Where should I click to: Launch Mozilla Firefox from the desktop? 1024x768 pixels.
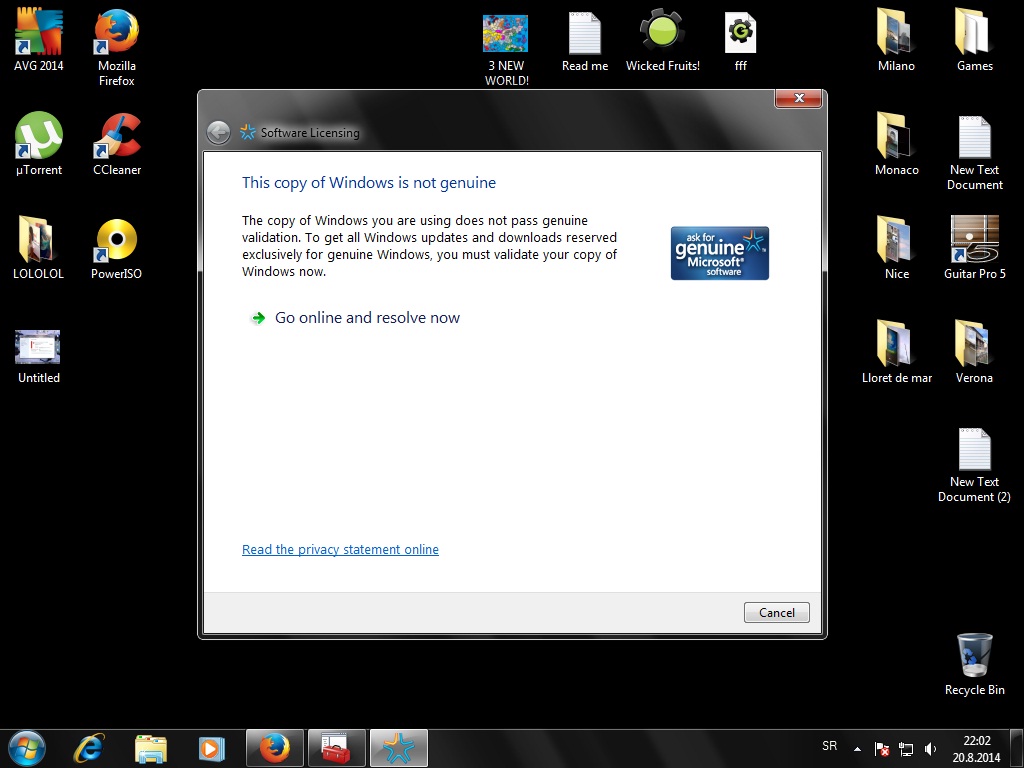tap(117, 46)
